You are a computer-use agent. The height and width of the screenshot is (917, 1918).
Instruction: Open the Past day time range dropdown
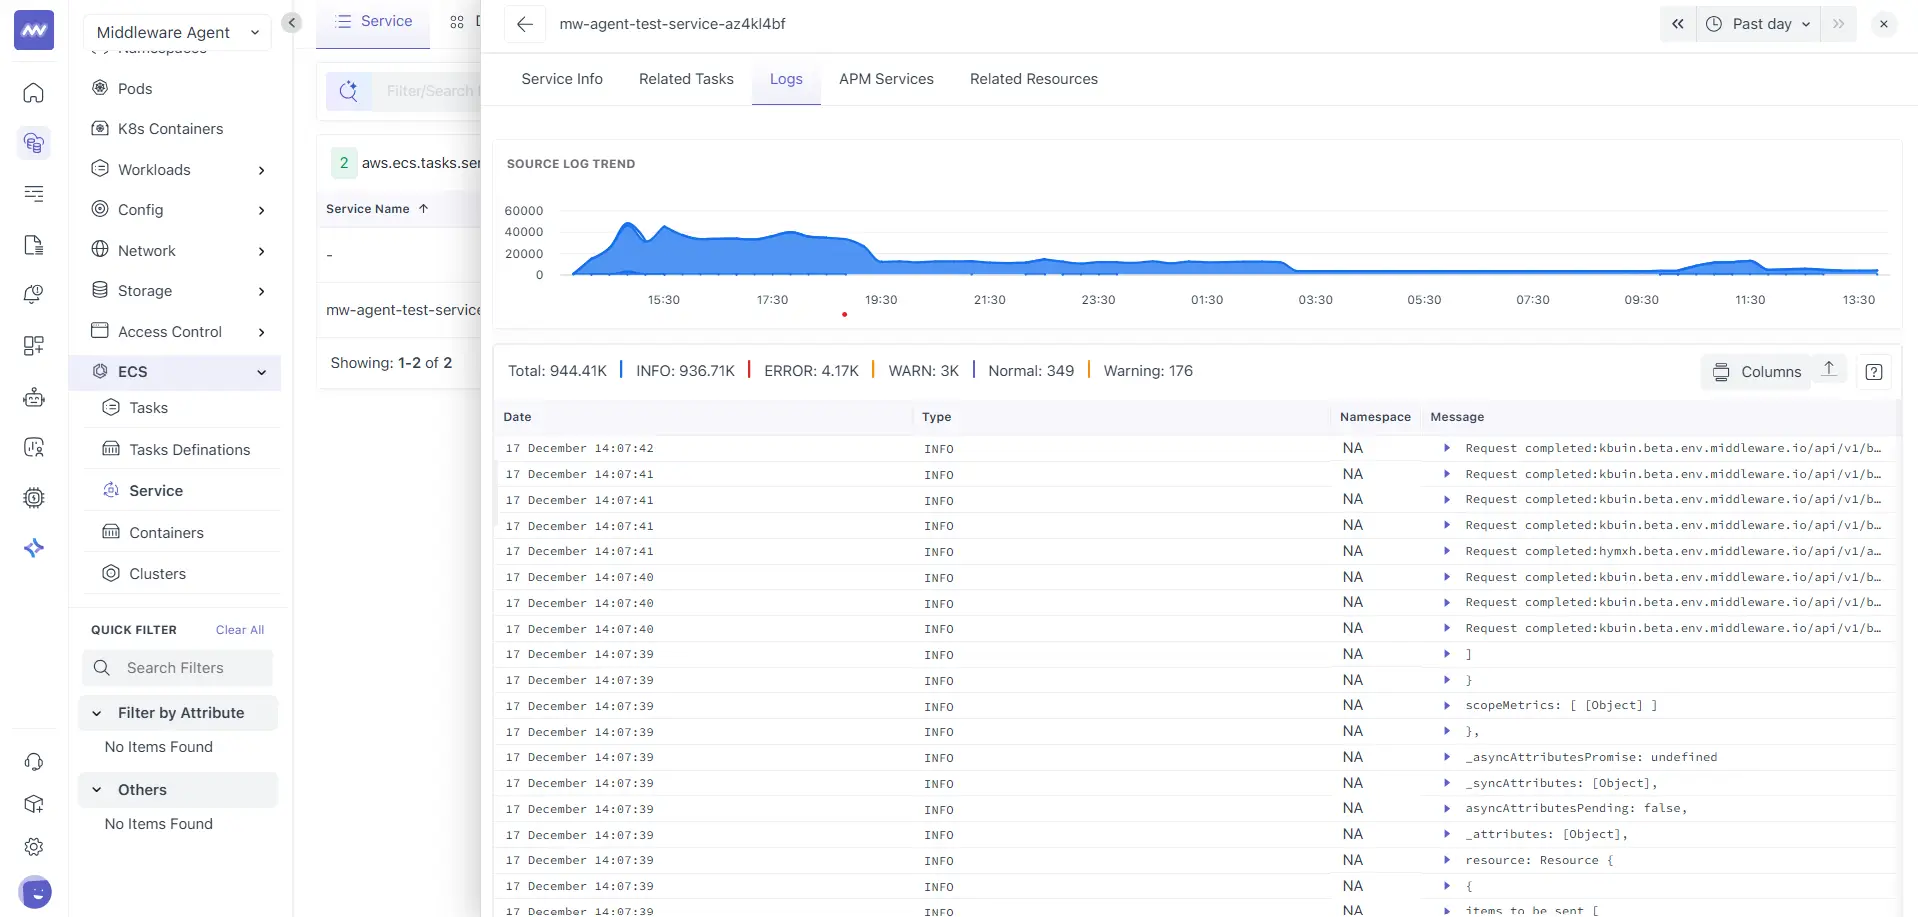pos(1758,23)
